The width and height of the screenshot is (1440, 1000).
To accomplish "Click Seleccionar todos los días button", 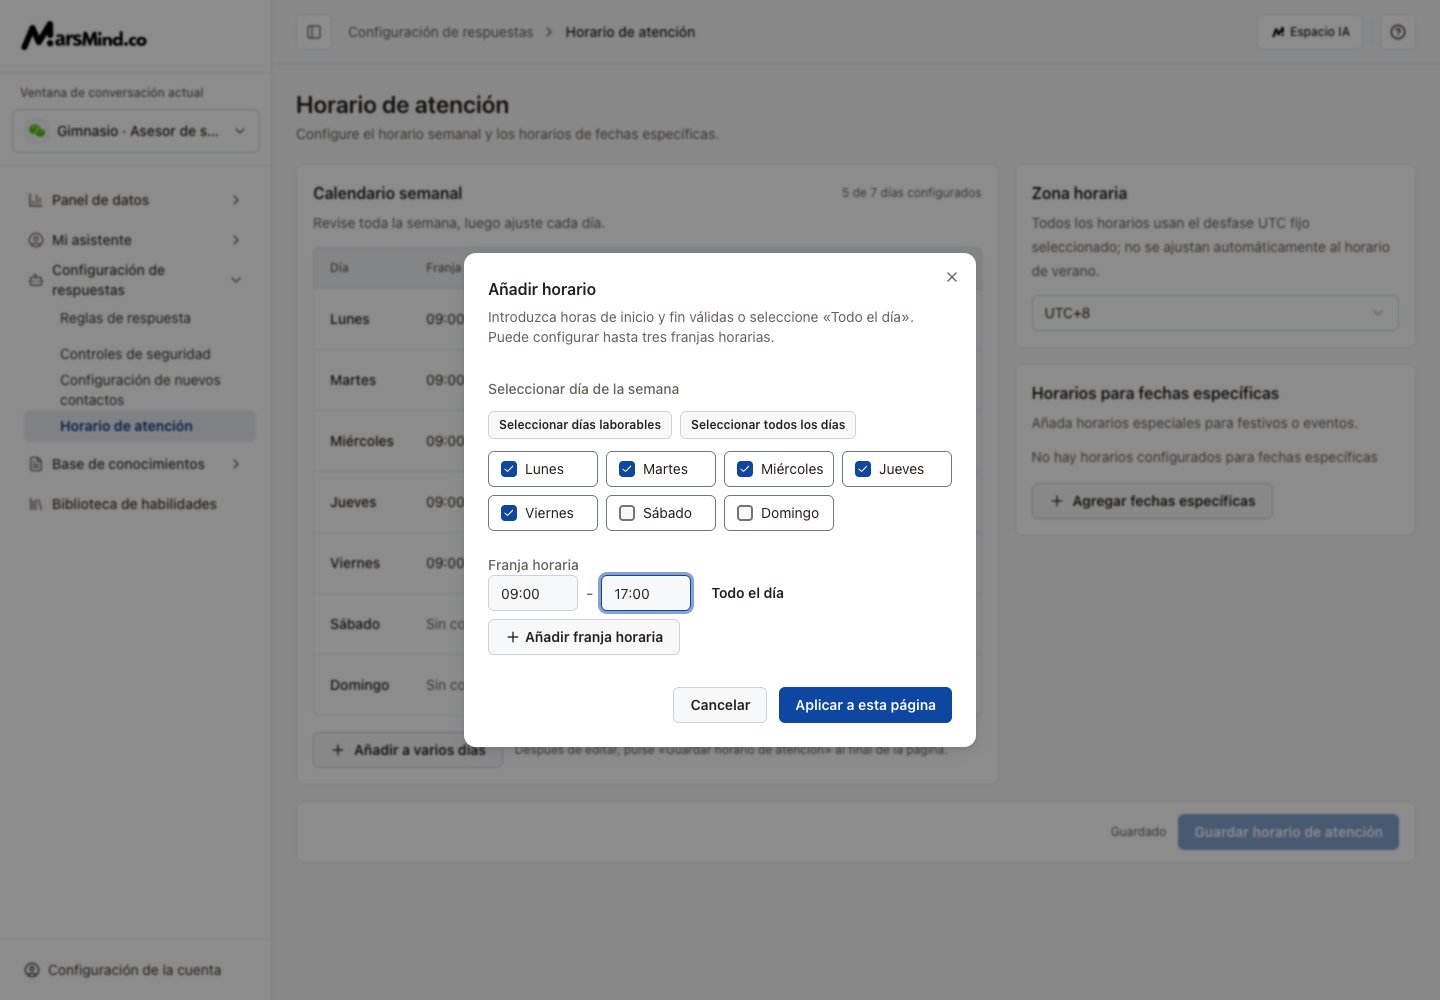I will click(768, 425).
